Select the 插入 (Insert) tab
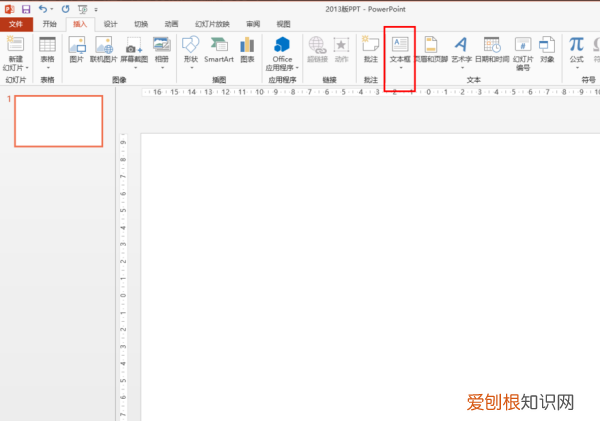 80,24
